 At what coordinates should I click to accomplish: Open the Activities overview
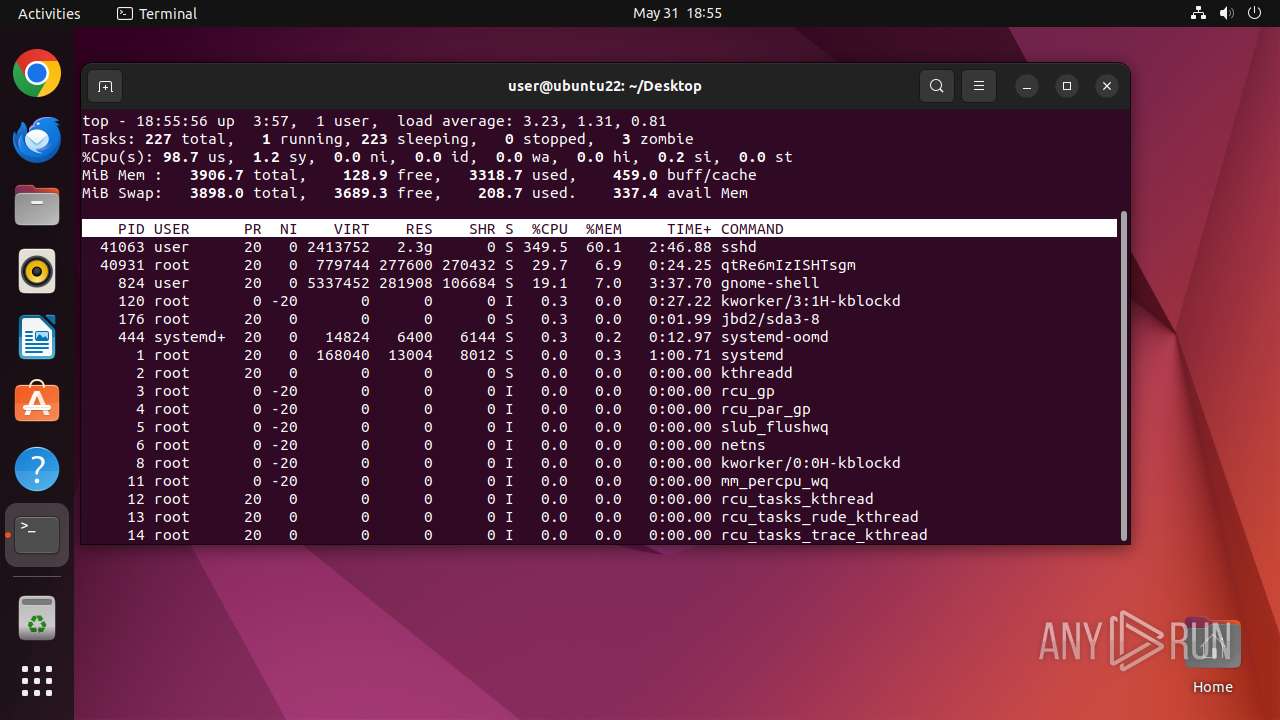tap(49, 13)
